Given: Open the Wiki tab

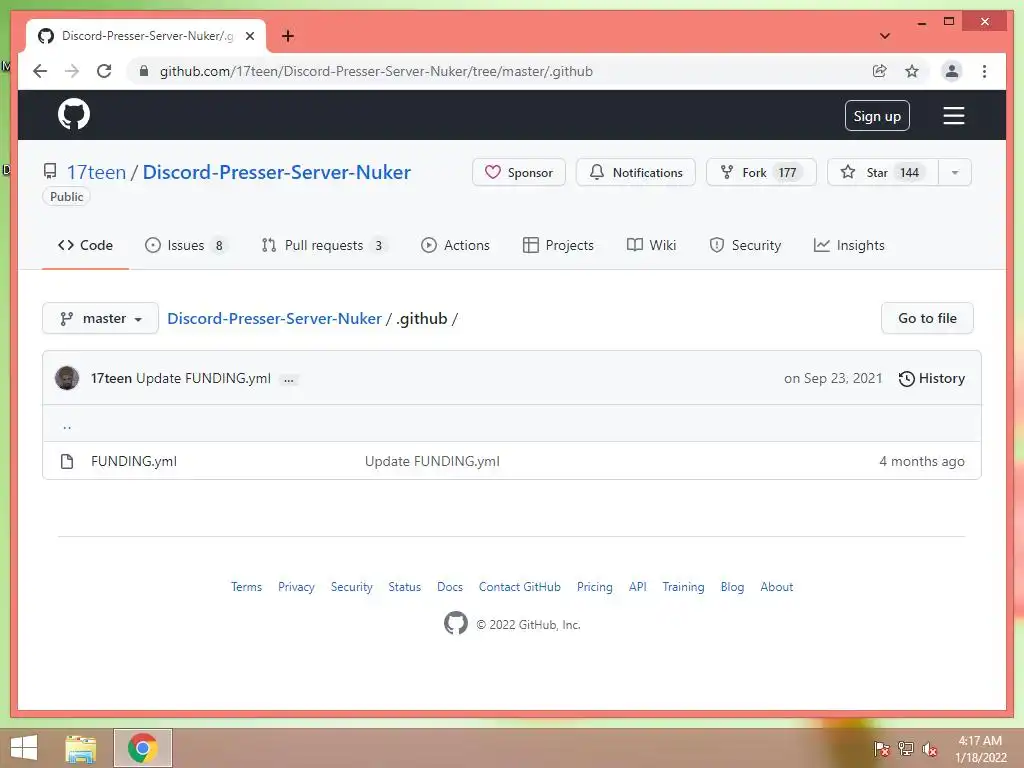Looking at the screenshot, I should 652,245.
